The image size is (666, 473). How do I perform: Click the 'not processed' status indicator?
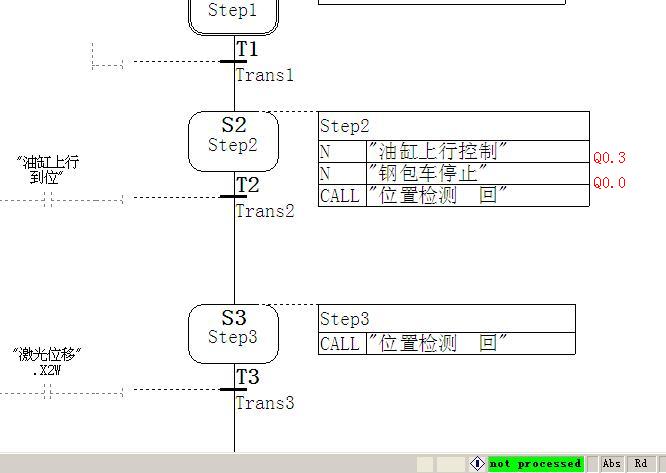pyautogui.click(x=535, y=464)
